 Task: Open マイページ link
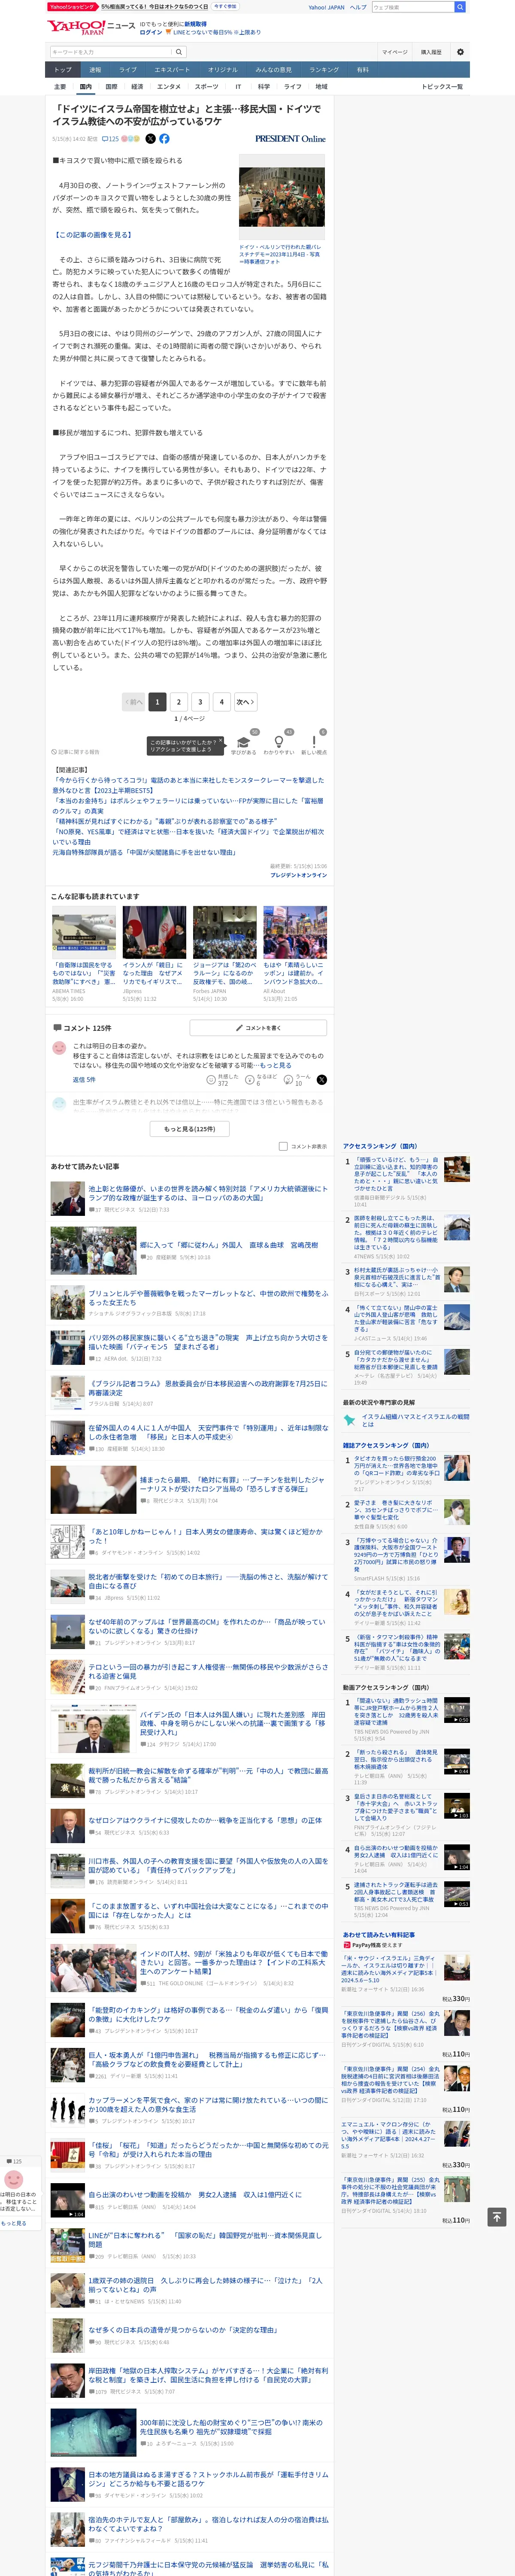[x=394, y=52]
